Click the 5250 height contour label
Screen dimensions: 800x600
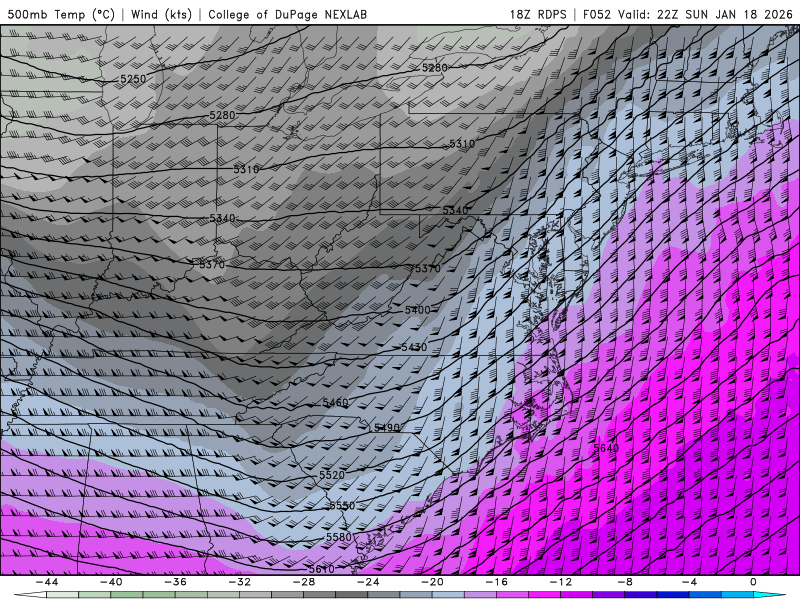click(133, 79)
